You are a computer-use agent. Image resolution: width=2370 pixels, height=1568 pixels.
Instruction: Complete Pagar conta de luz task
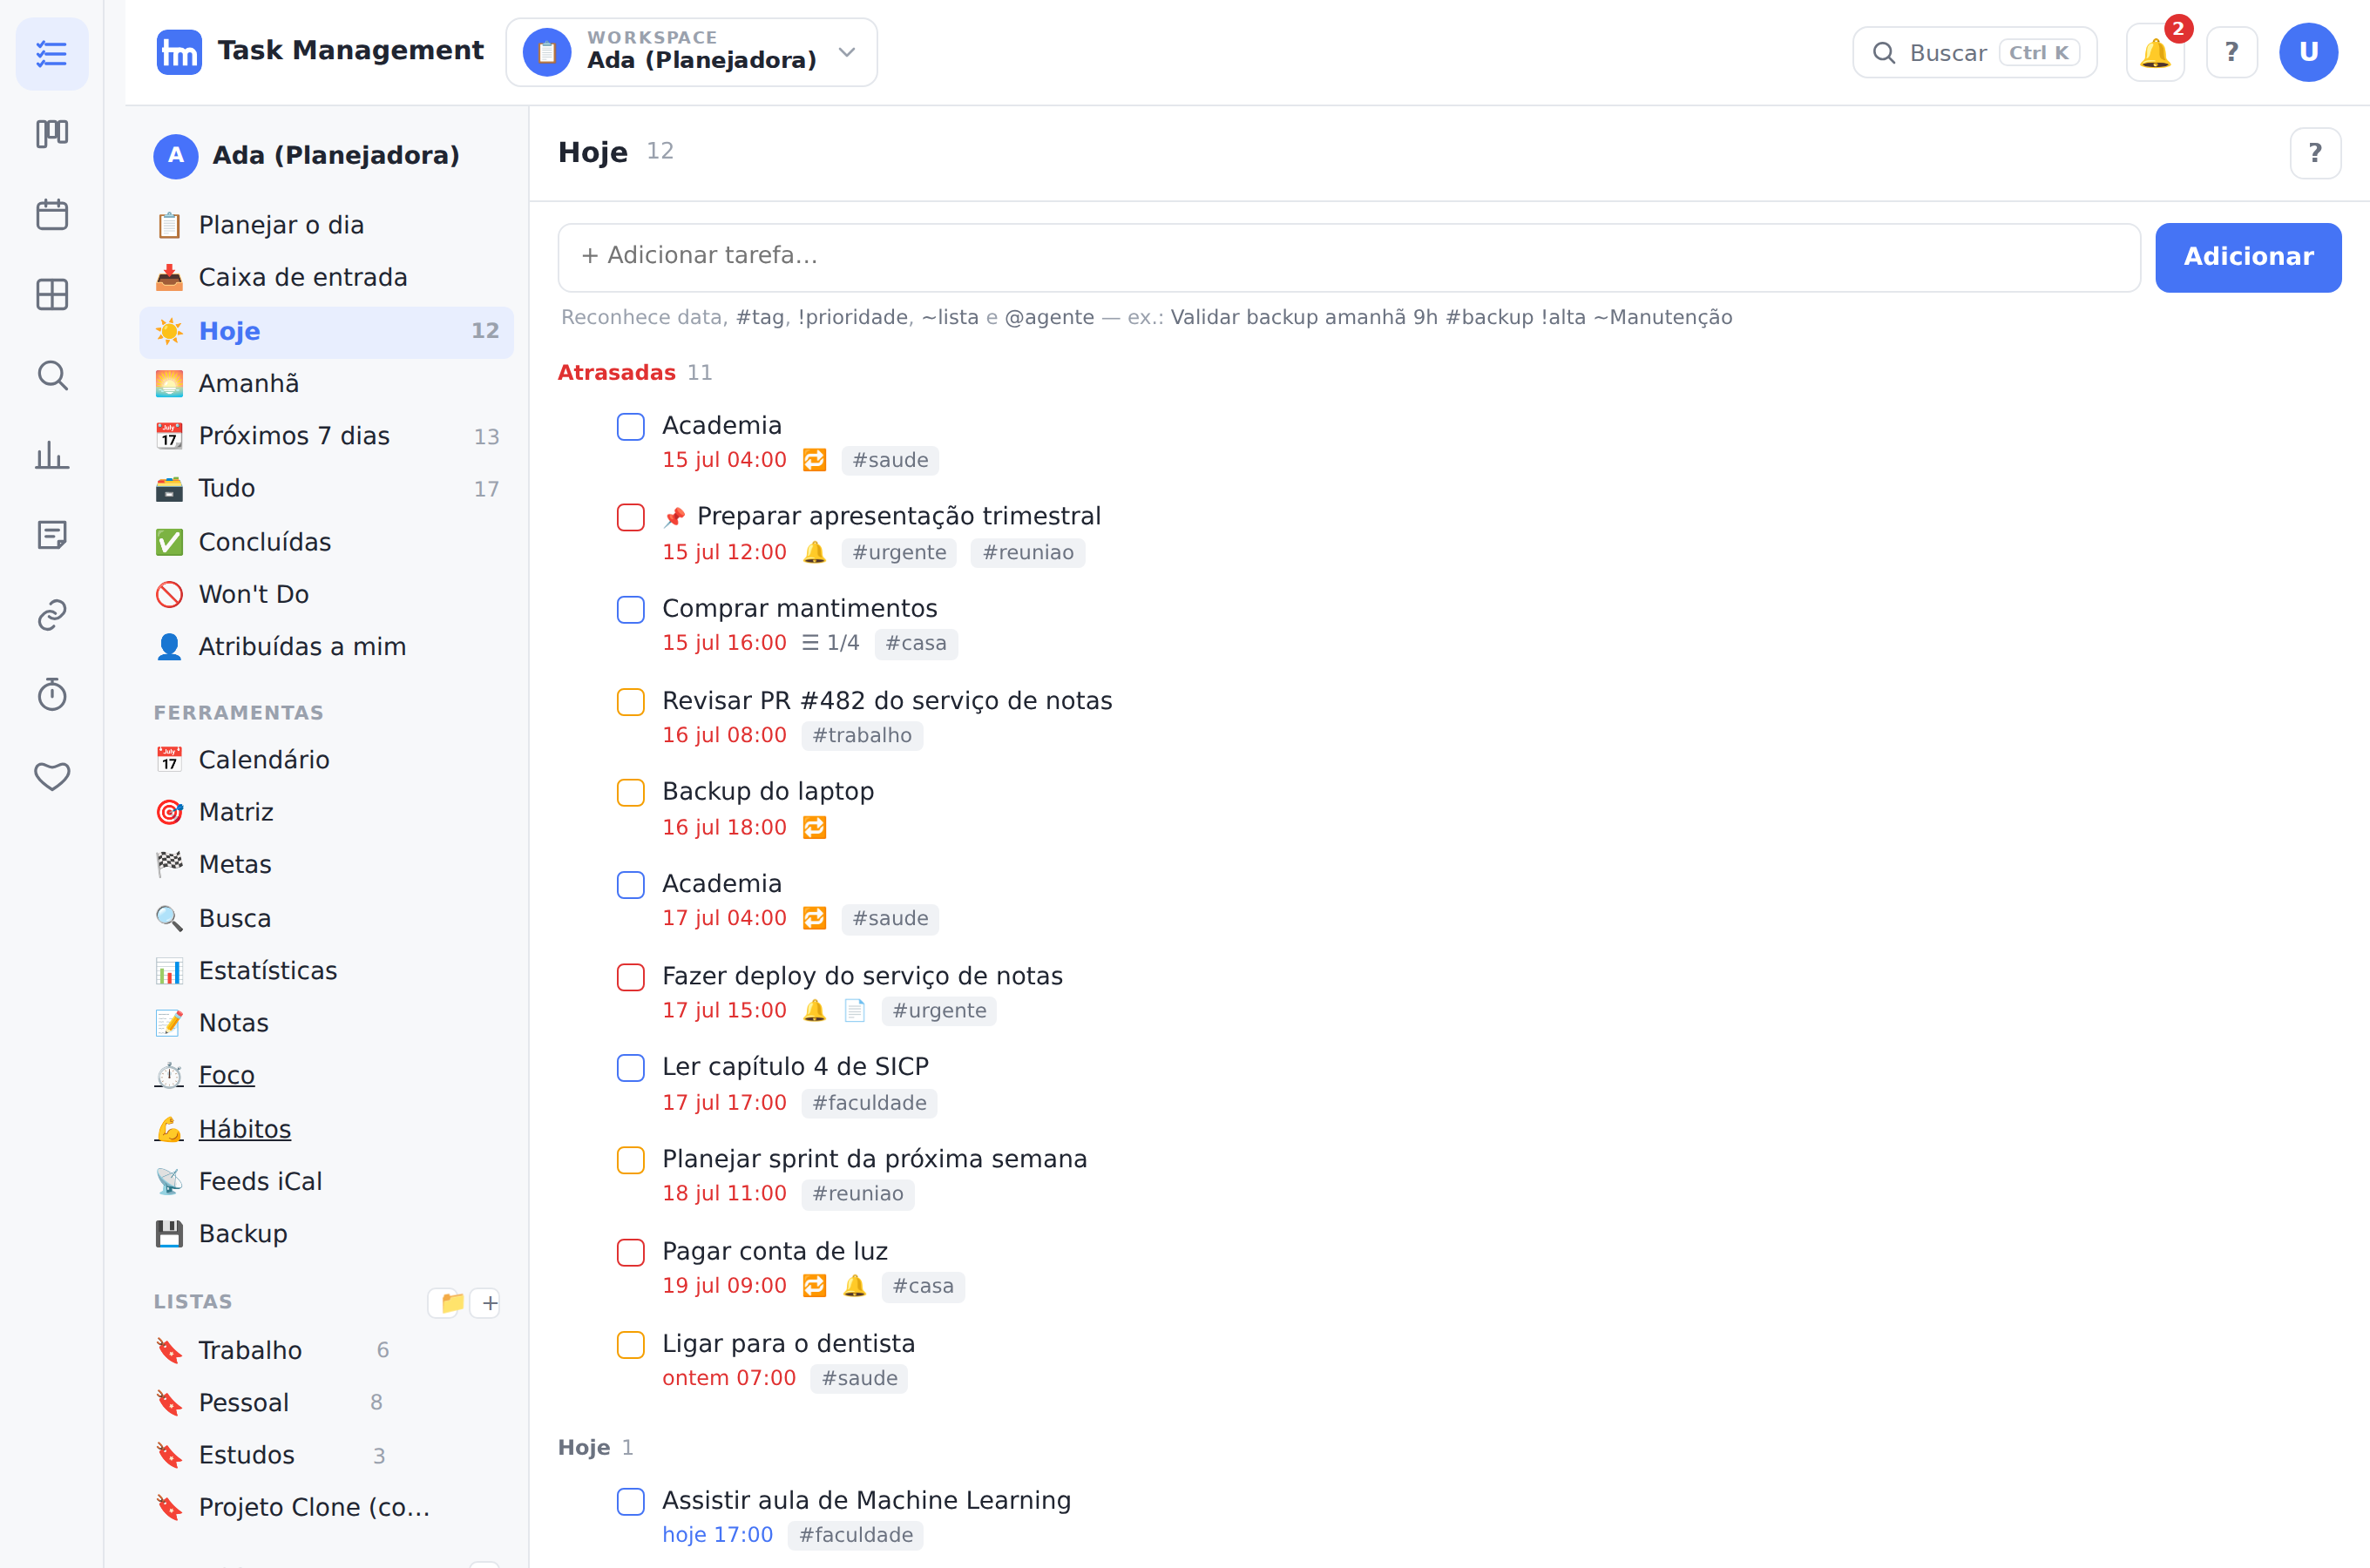pos(631,1252)
